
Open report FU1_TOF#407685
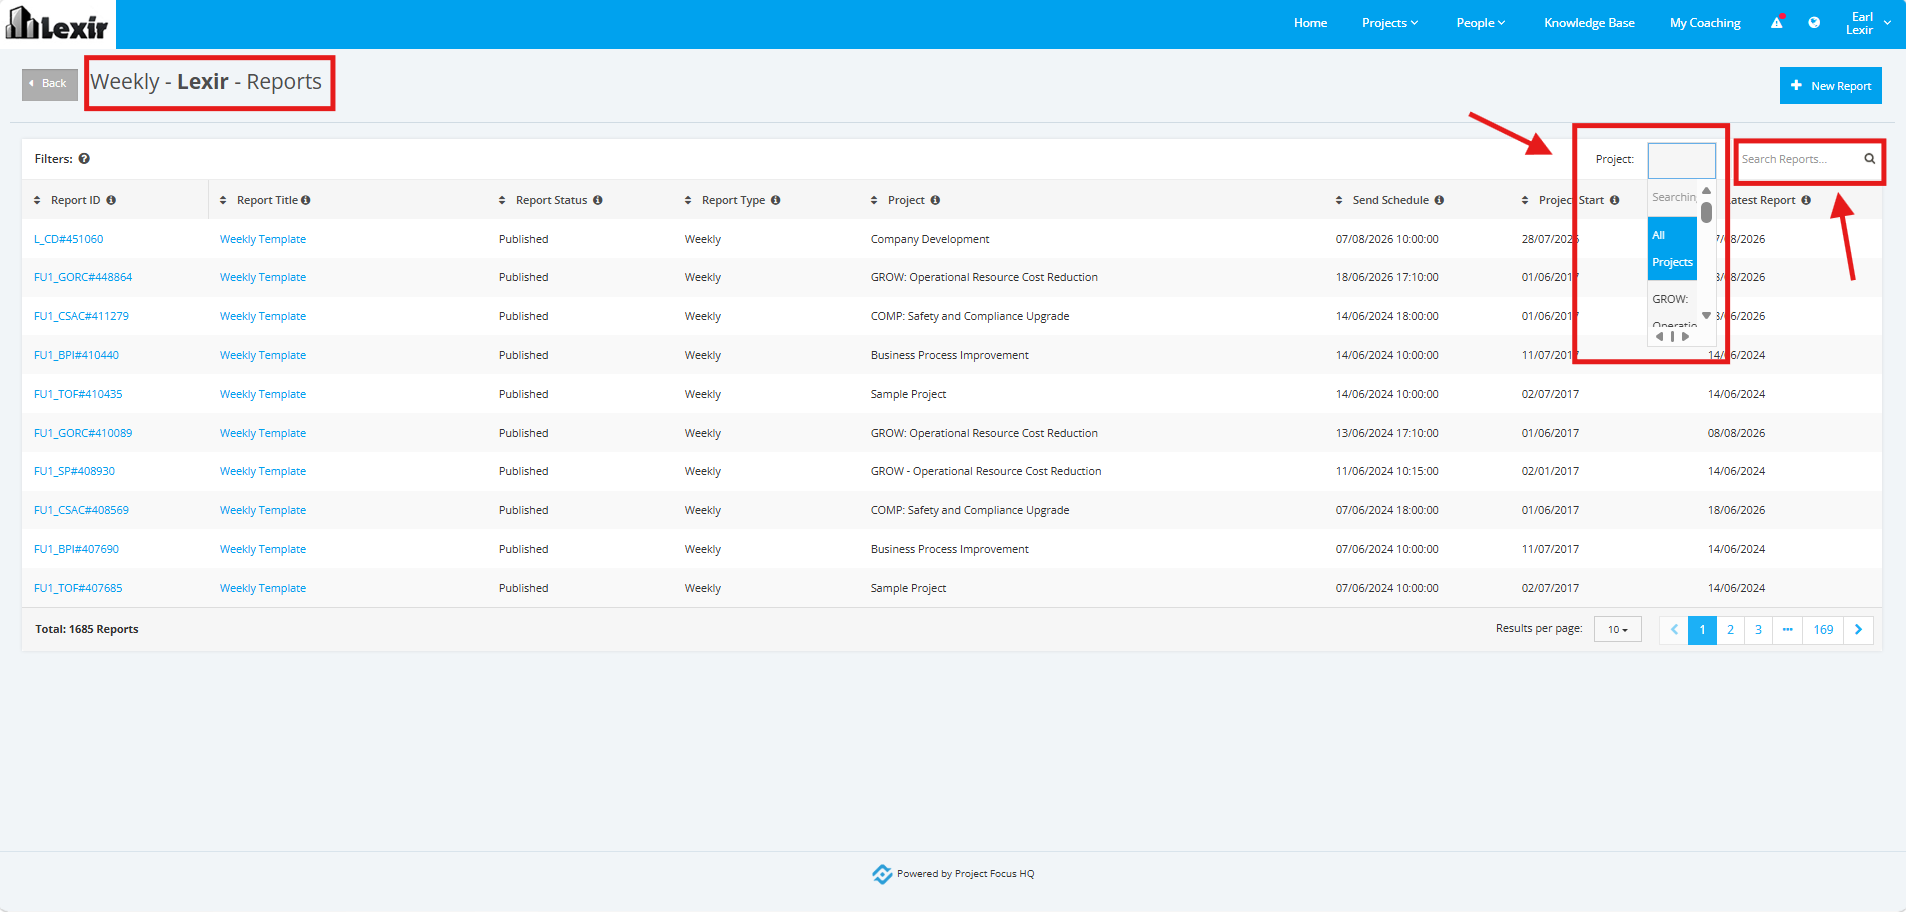78,588
